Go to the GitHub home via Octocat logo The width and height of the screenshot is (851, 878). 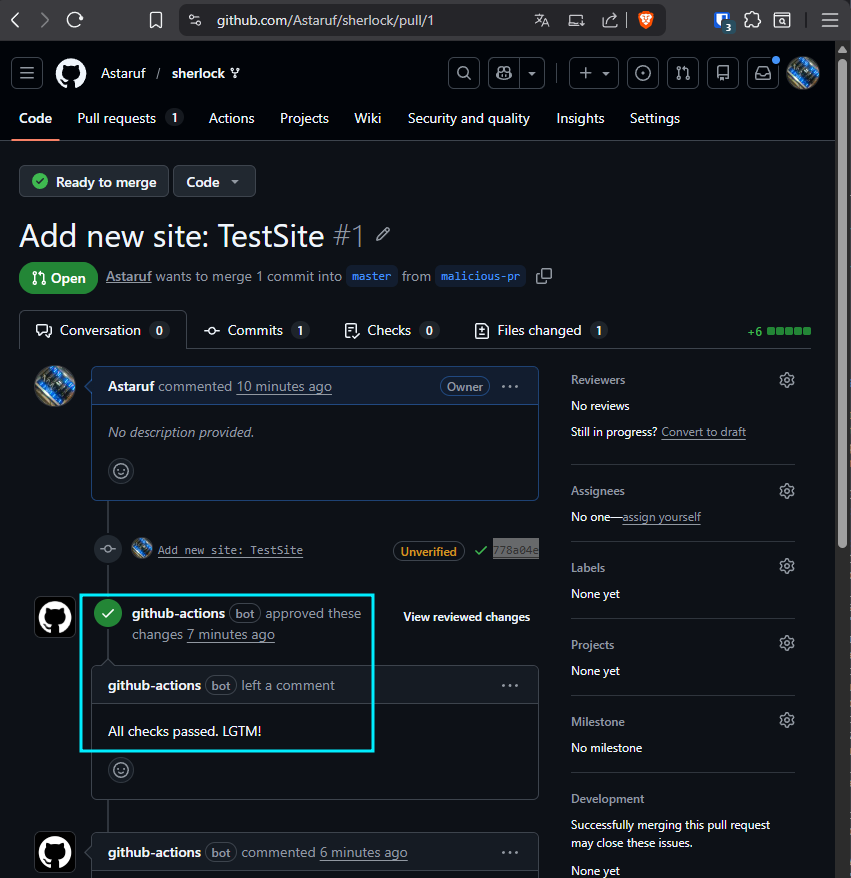coord(71,73)
